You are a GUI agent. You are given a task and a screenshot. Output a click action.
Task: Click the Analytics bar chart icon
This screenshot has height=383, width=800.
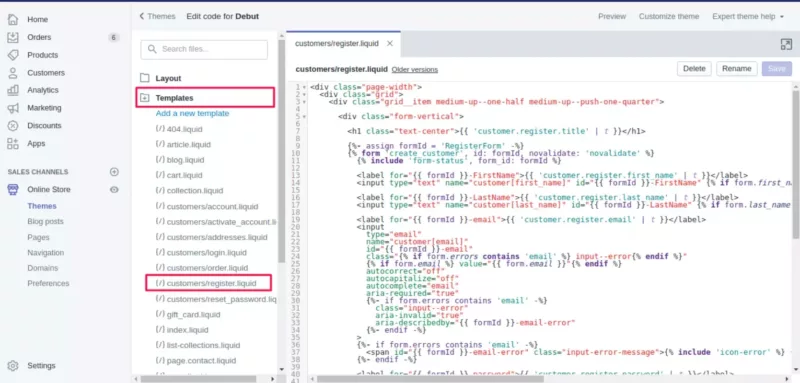pyautogui.click(x=13, y=90)
